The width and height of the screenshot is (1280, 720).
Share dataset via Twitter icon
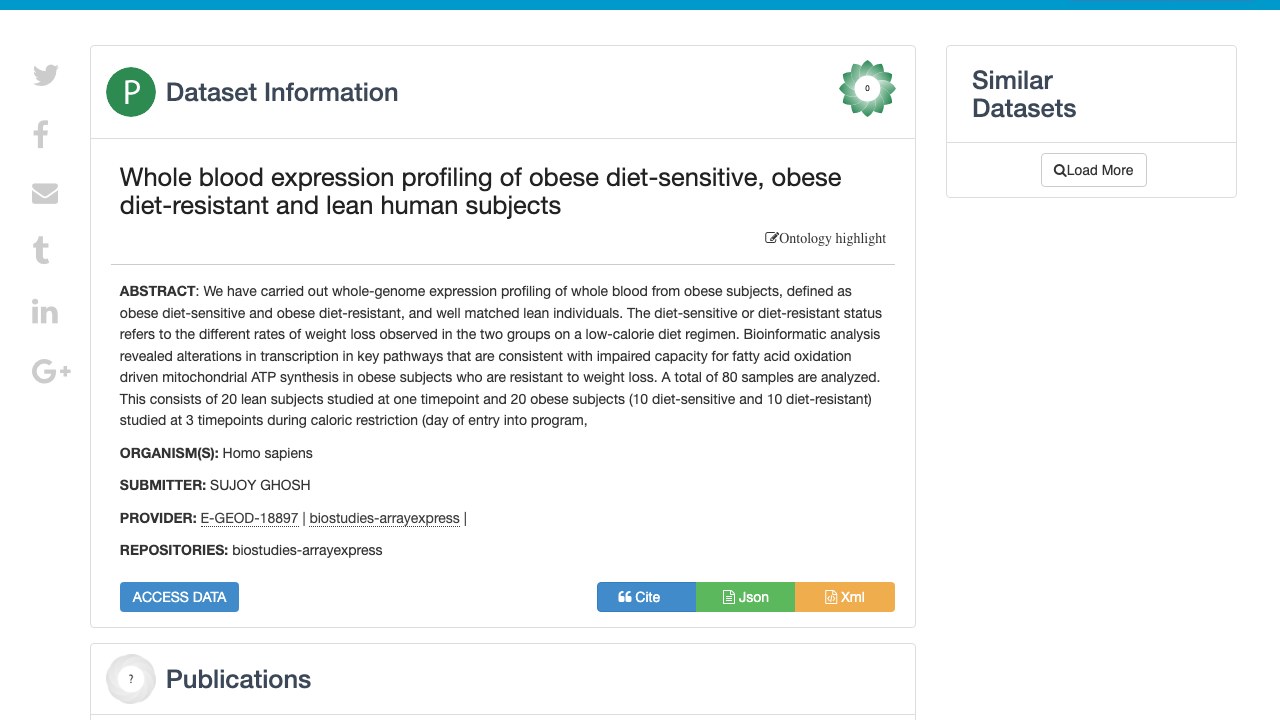45,75
